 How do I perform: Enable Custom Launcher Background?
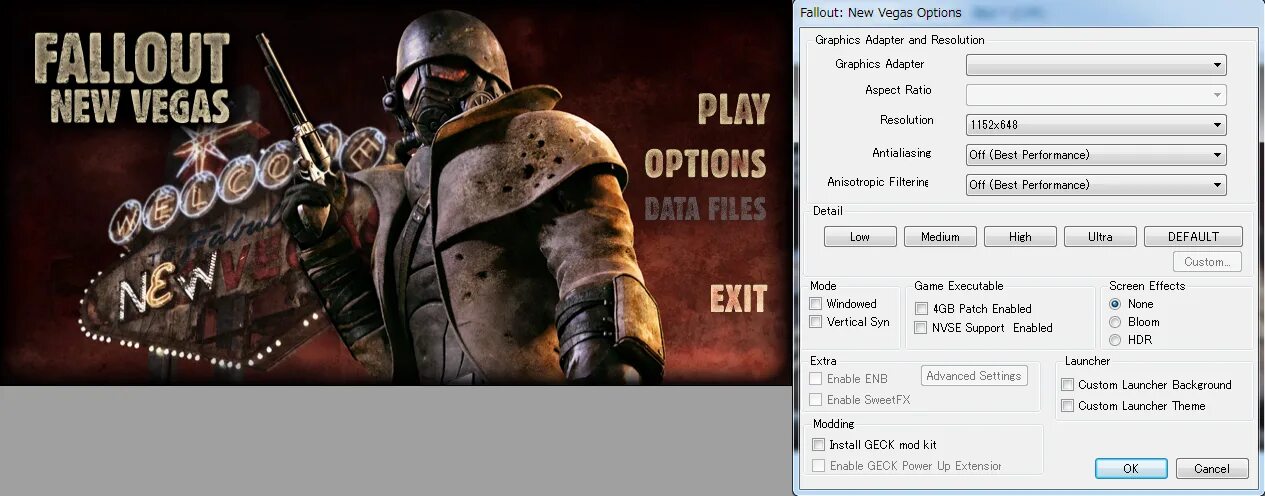tap(1068, 385)
